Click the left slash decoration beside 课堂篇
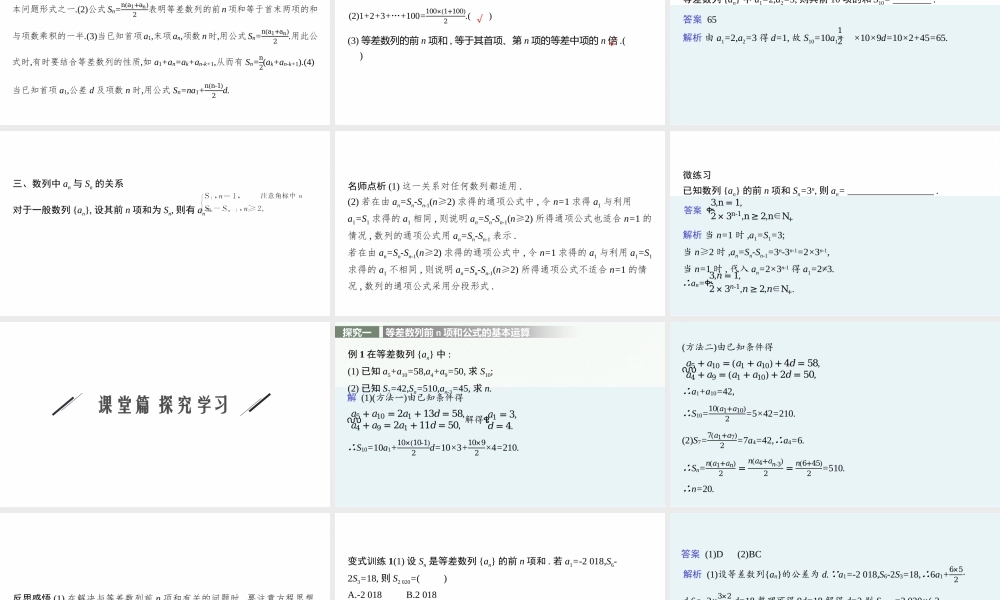 [x=67, y=404]
